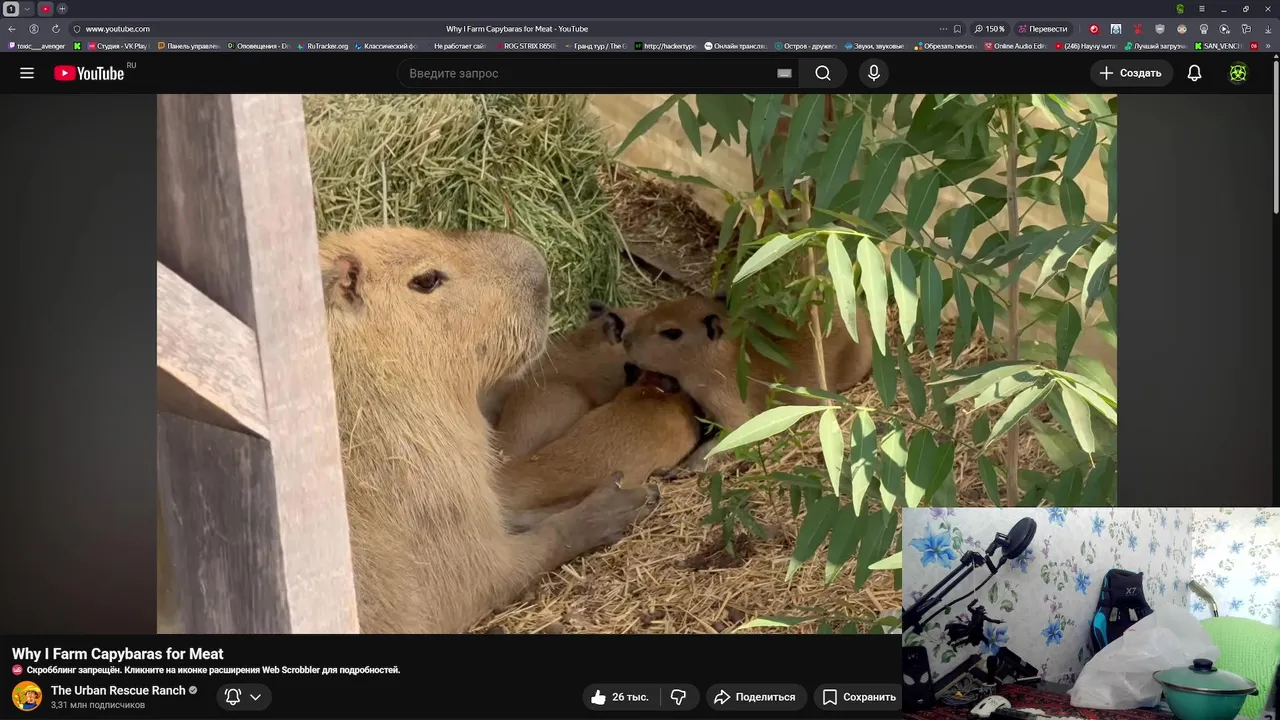Open the Классический ф... bookmark
The width and height of the screenshot is (1280, 720).
coord(386,46)
